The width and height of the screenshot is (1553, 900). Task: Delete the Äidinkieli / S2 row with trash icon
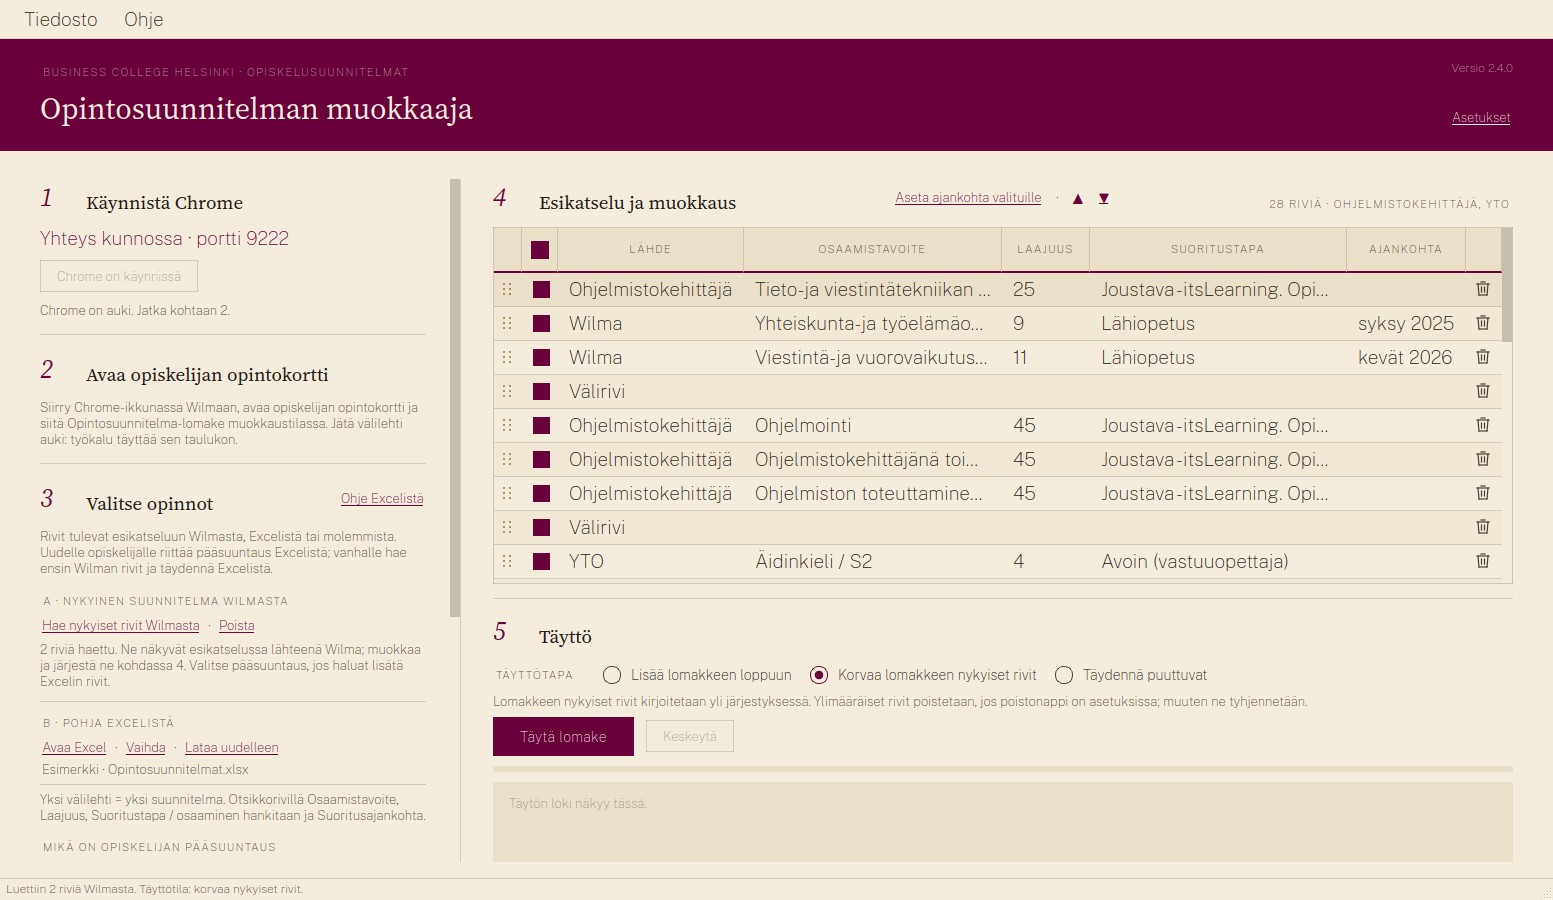point(1483,561)
